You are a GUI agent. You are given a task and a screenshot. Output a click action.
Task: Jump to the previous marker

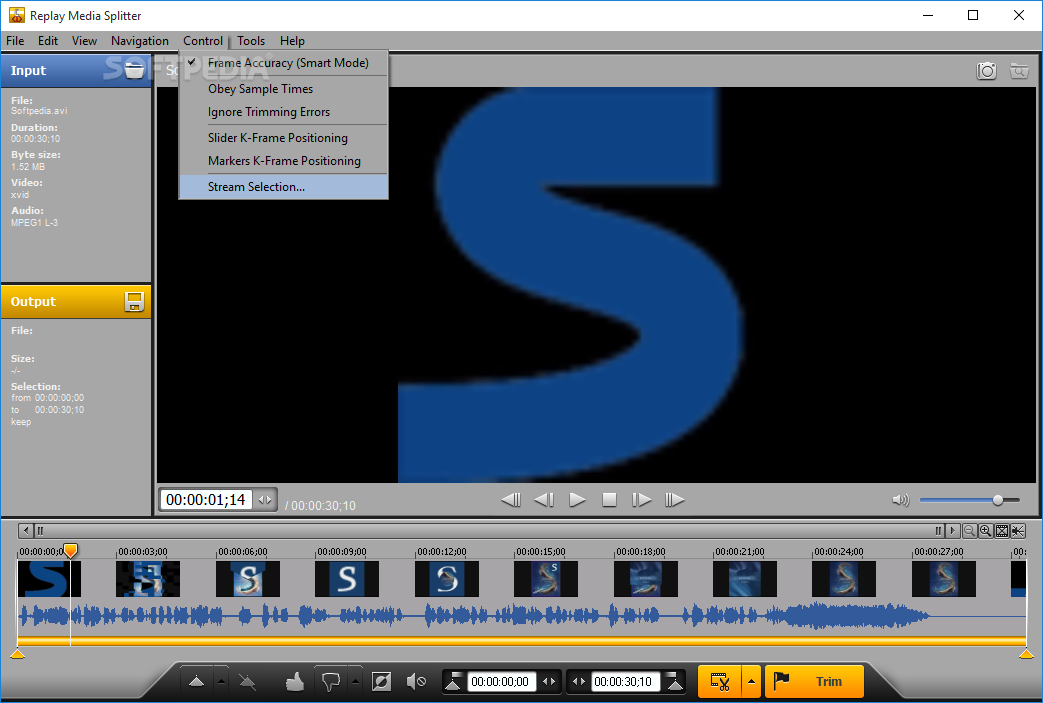click(511, 499)
